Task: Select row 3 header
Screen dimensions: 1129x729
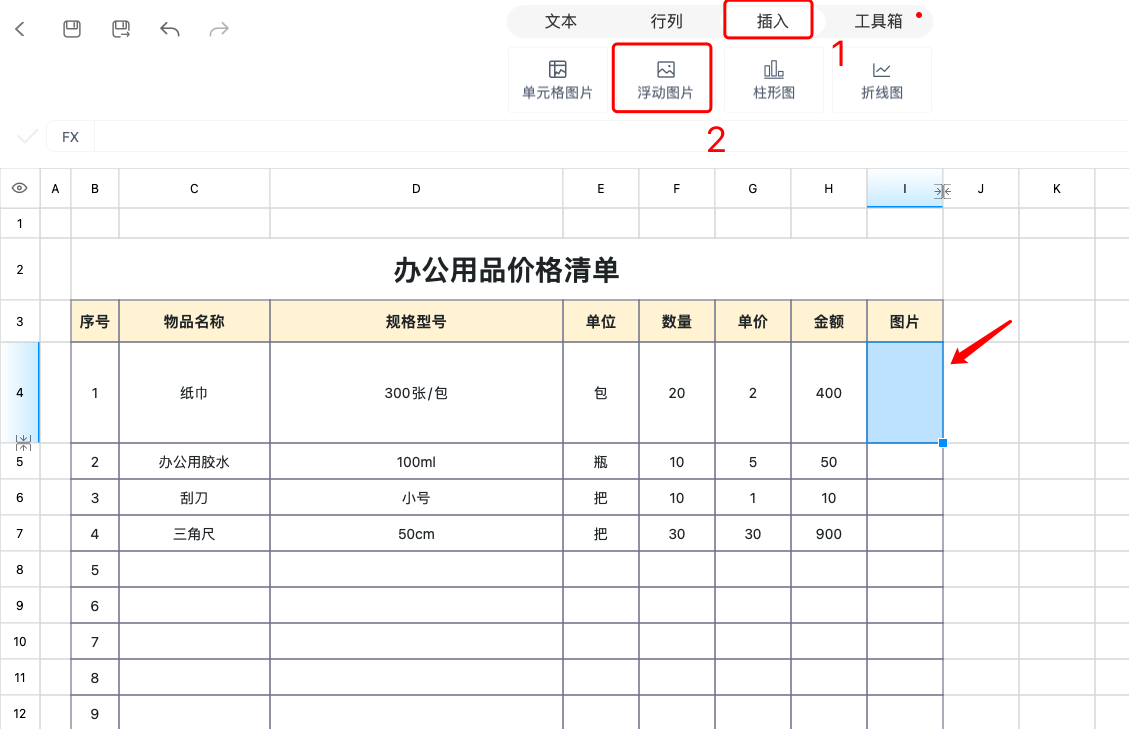Action: pyautogui.click(x=19, y=321)
